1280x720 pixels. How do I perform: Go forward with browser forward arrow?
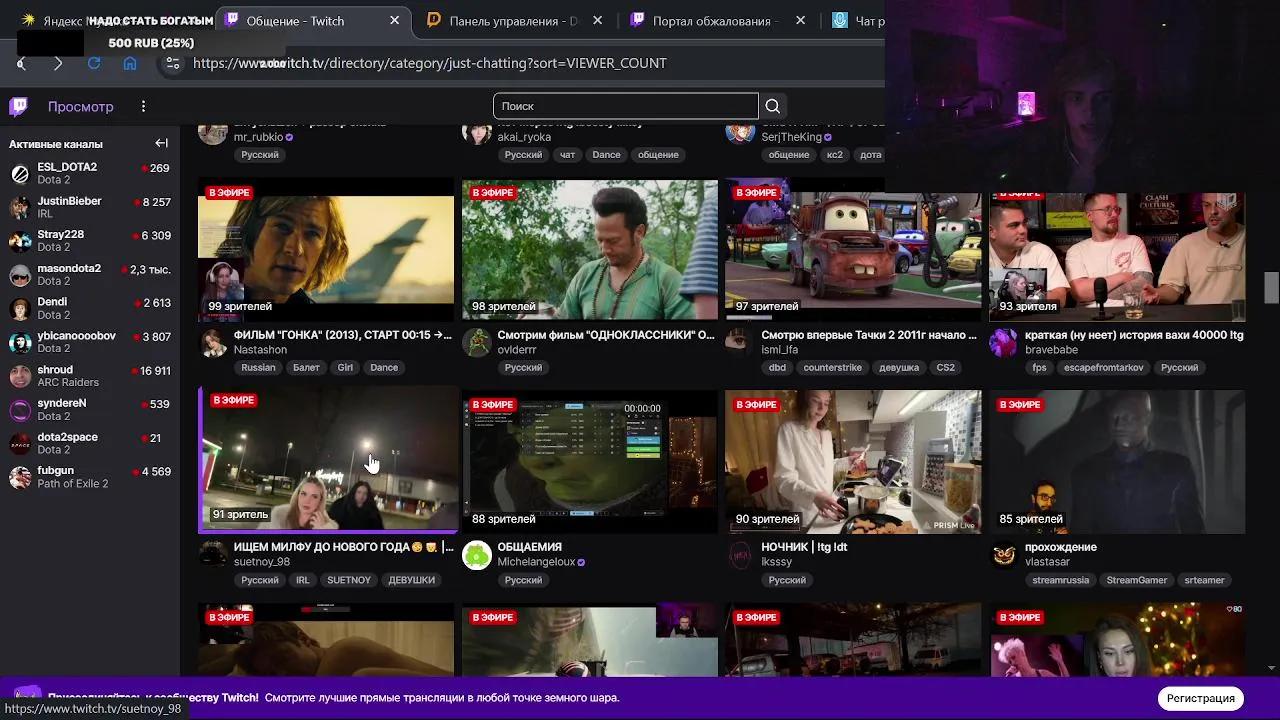pos(58,63)
